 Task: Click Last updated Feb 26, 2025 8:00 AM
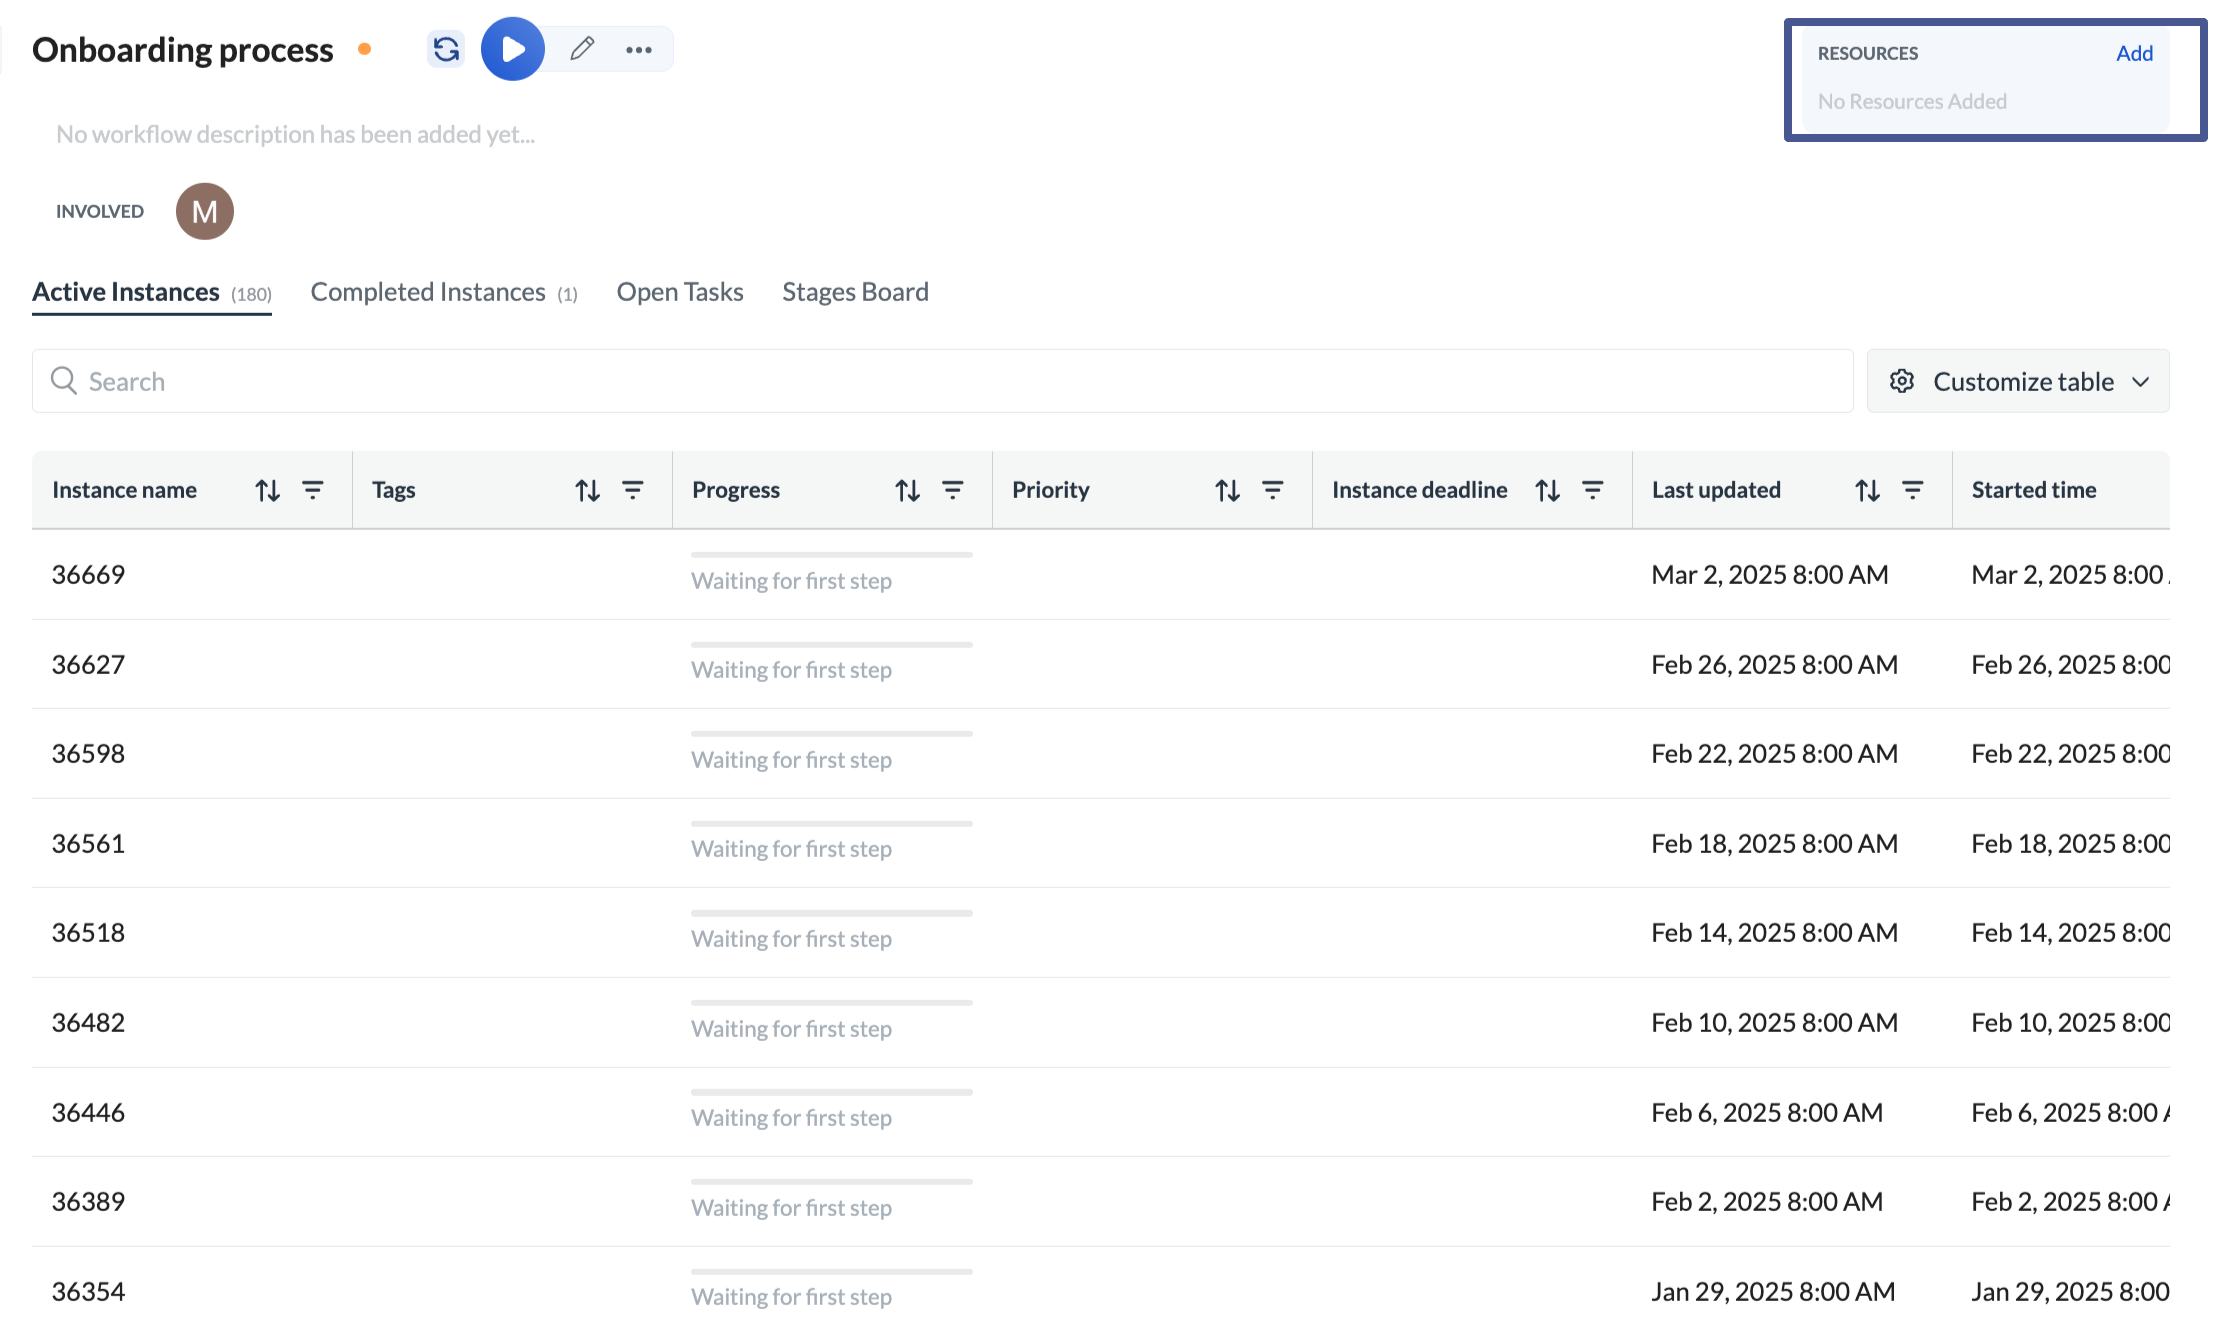(1774, 664)
